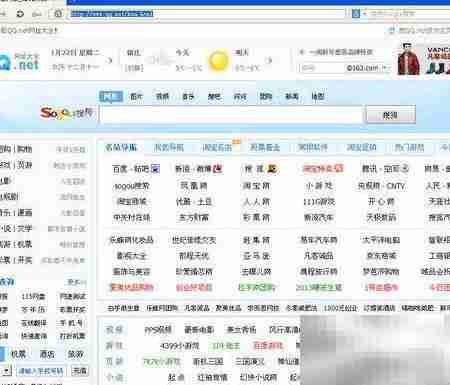
Task: Open the 携程旅行网 link
Action: (319, 271)
